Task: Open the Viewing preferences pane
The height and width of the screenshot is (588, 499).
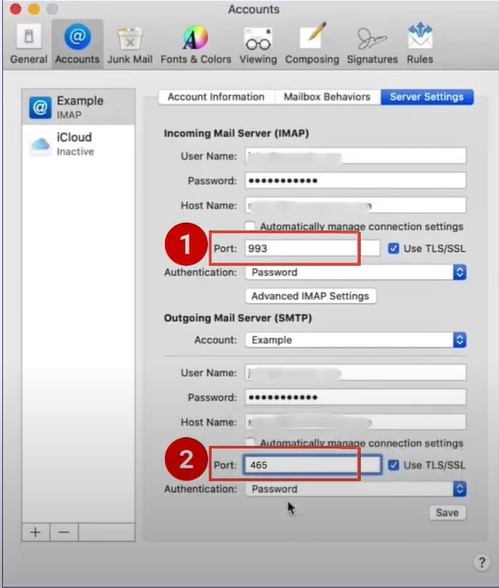Action: click(x=258, y=44)
